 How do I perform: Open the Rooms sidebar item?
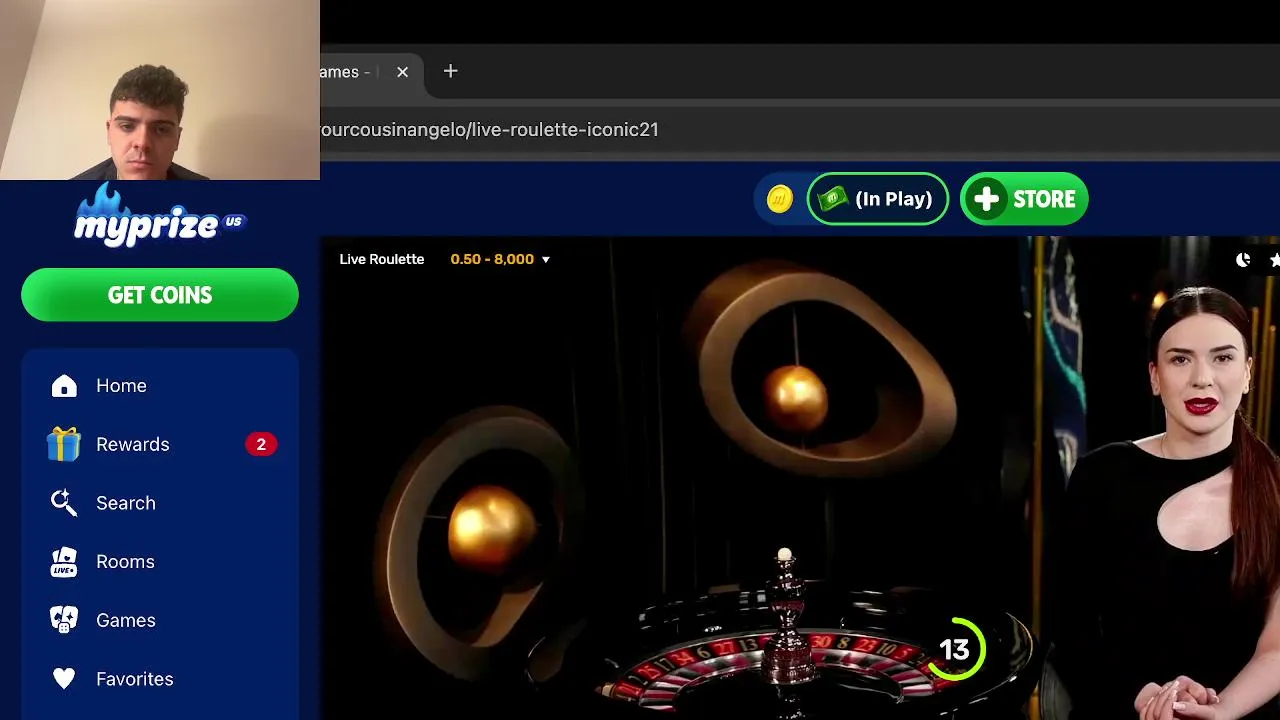pyautogui.click(x=160, y=562)
